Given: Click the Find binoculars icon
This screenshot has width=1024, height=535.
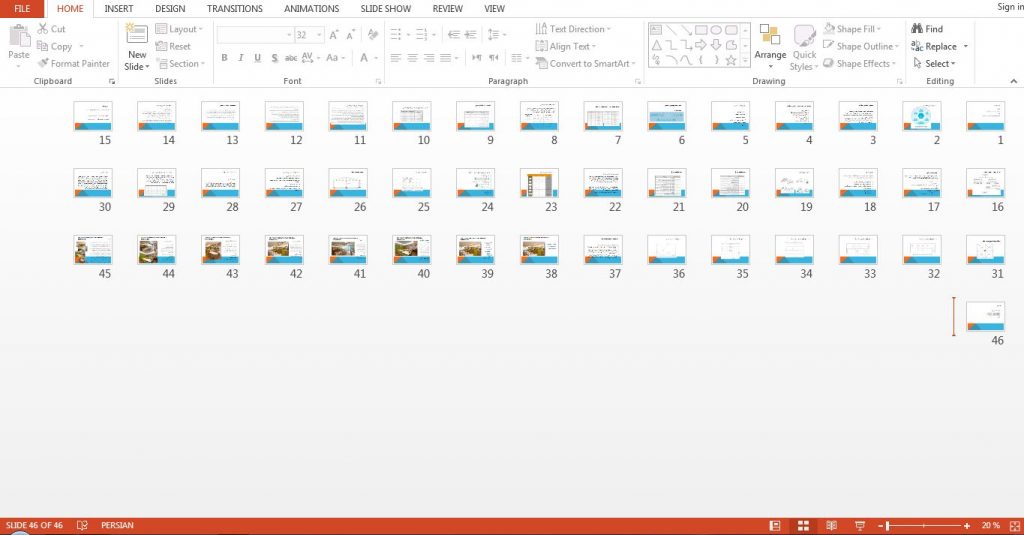Looking at the screenshot, I should (917, 29).
